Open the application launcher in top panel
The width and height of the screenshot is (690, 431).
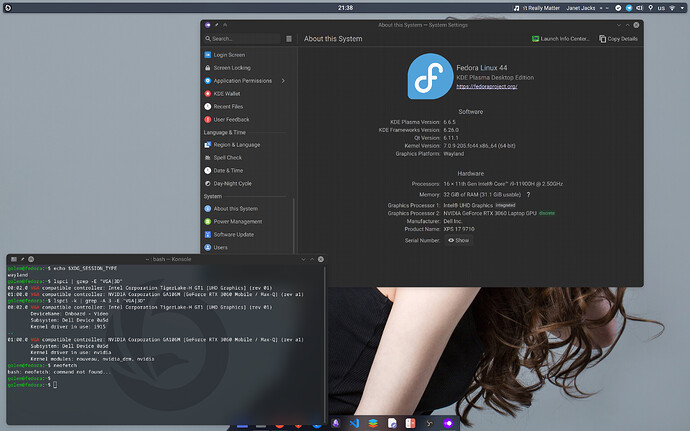(x=7, y=7)
